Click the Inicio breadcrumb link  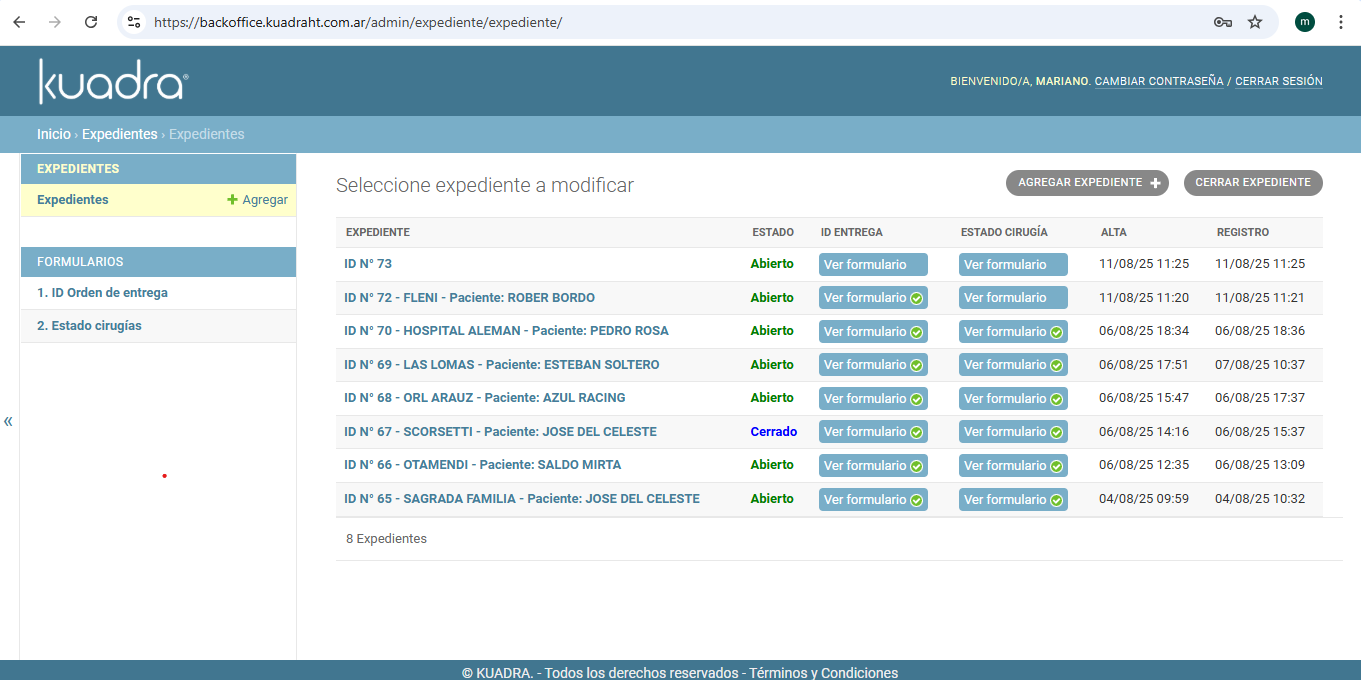point(54,134)
